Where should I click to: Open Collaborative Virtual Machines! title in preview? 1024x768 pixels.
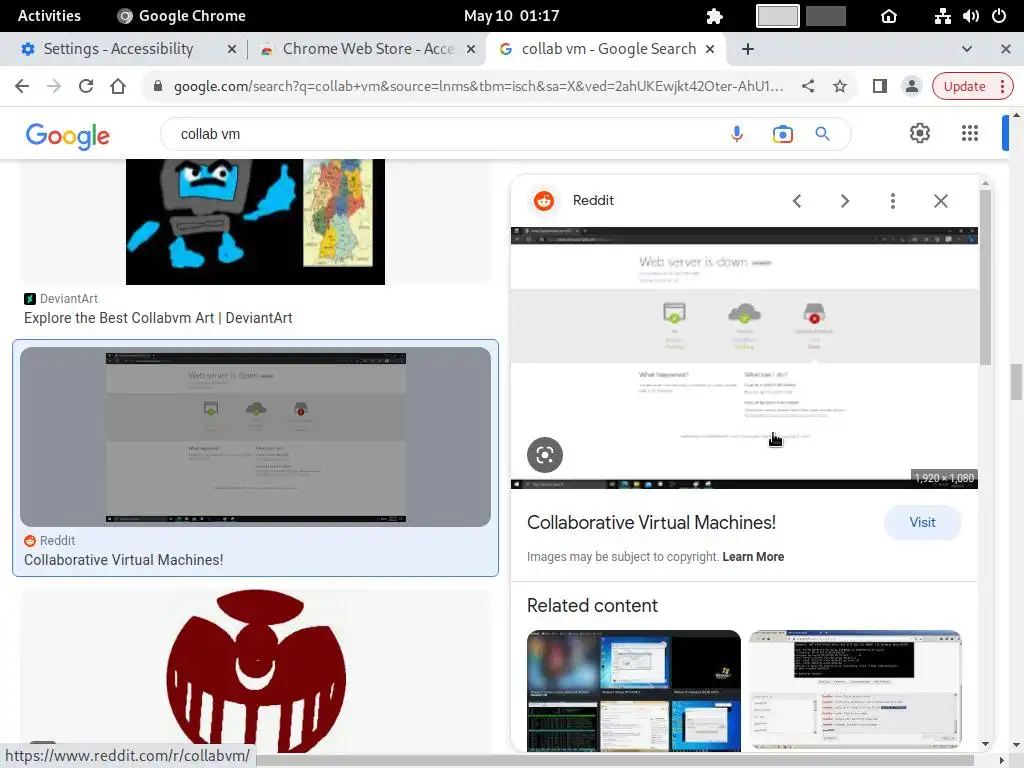pyautogui.click(x=651, y=522)
